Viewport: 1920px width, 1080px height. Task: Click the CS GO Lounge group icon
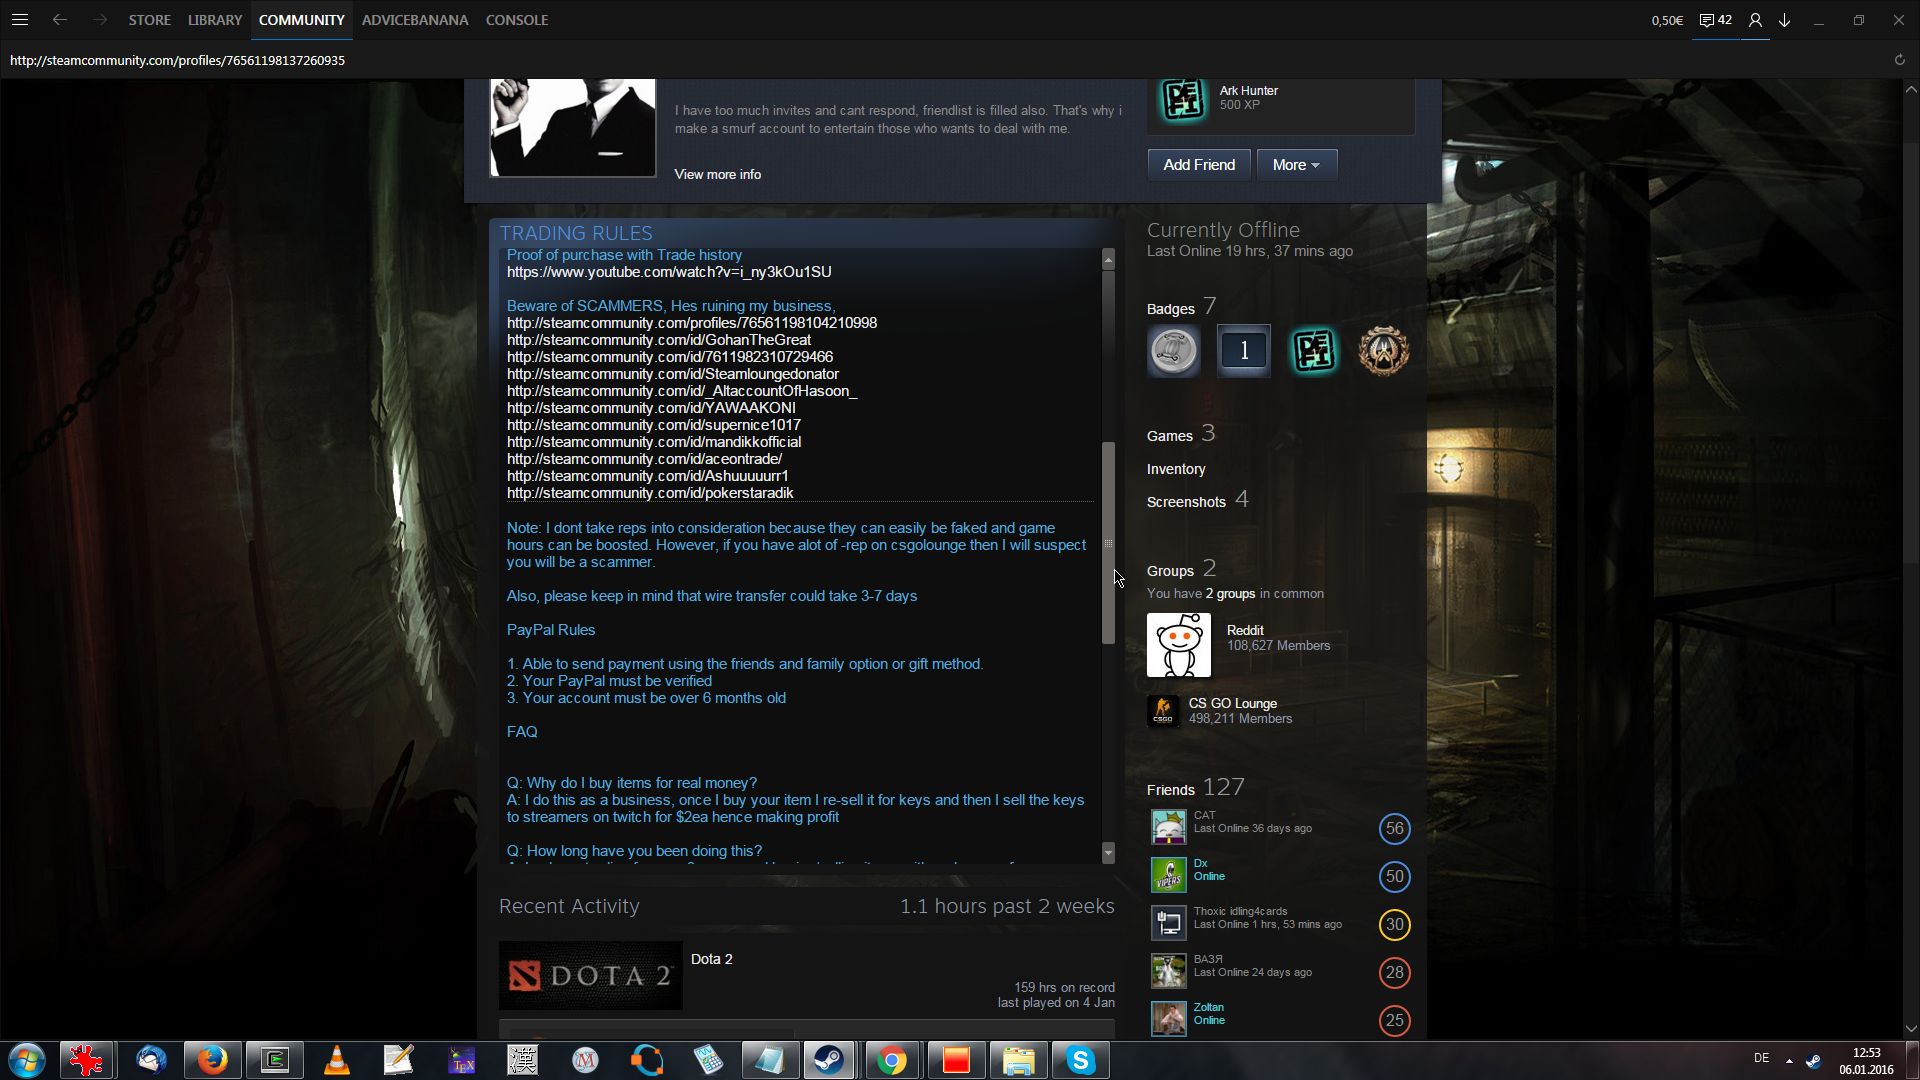(x=1163, y=711)
